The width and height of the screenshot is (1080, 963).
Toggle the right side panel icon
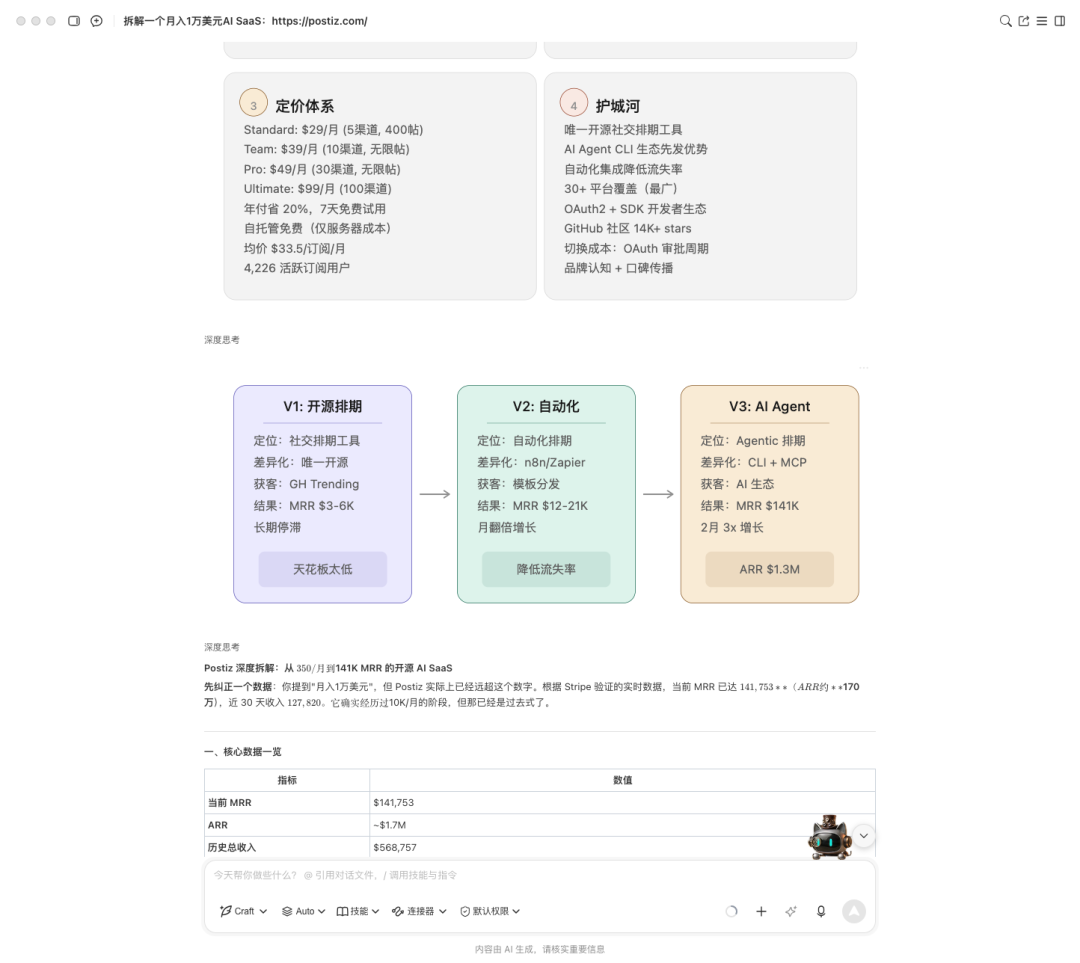point(1060,21)
